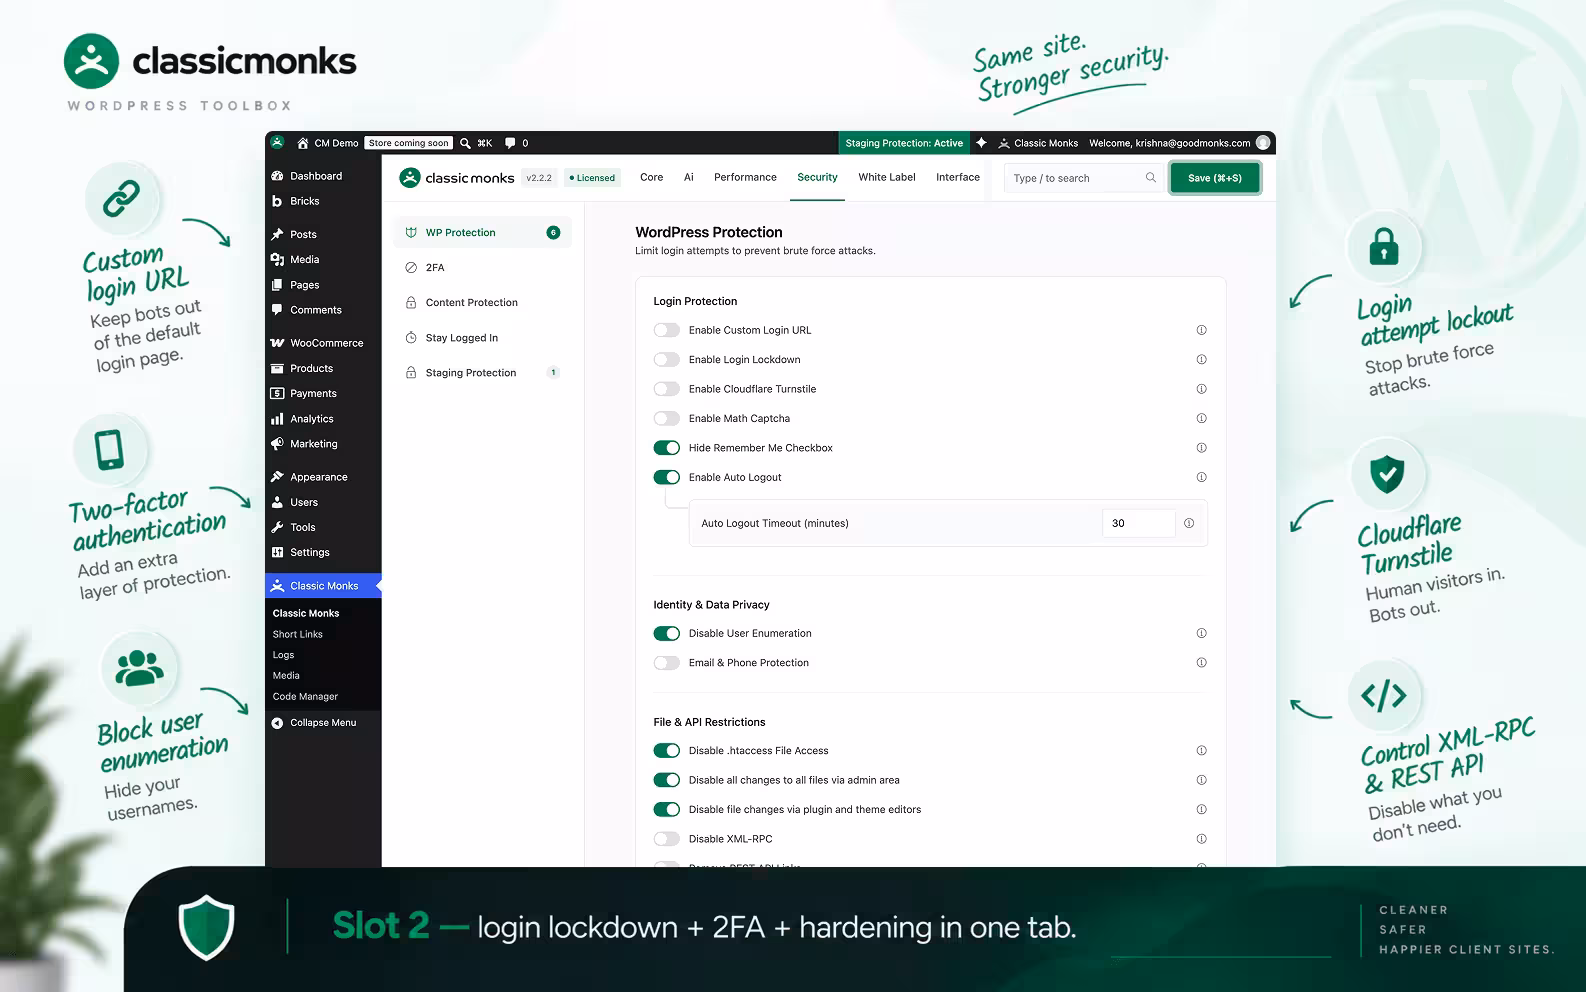Open the WooCommerce icon

click(x=277, y=343)
